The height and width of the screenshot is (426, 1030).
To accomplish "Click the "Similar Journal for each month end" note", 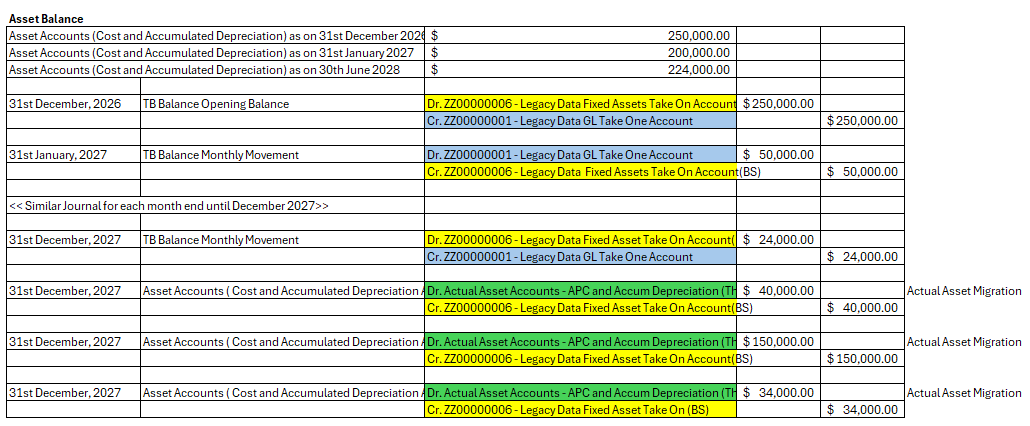I will [x=168, y=206].
